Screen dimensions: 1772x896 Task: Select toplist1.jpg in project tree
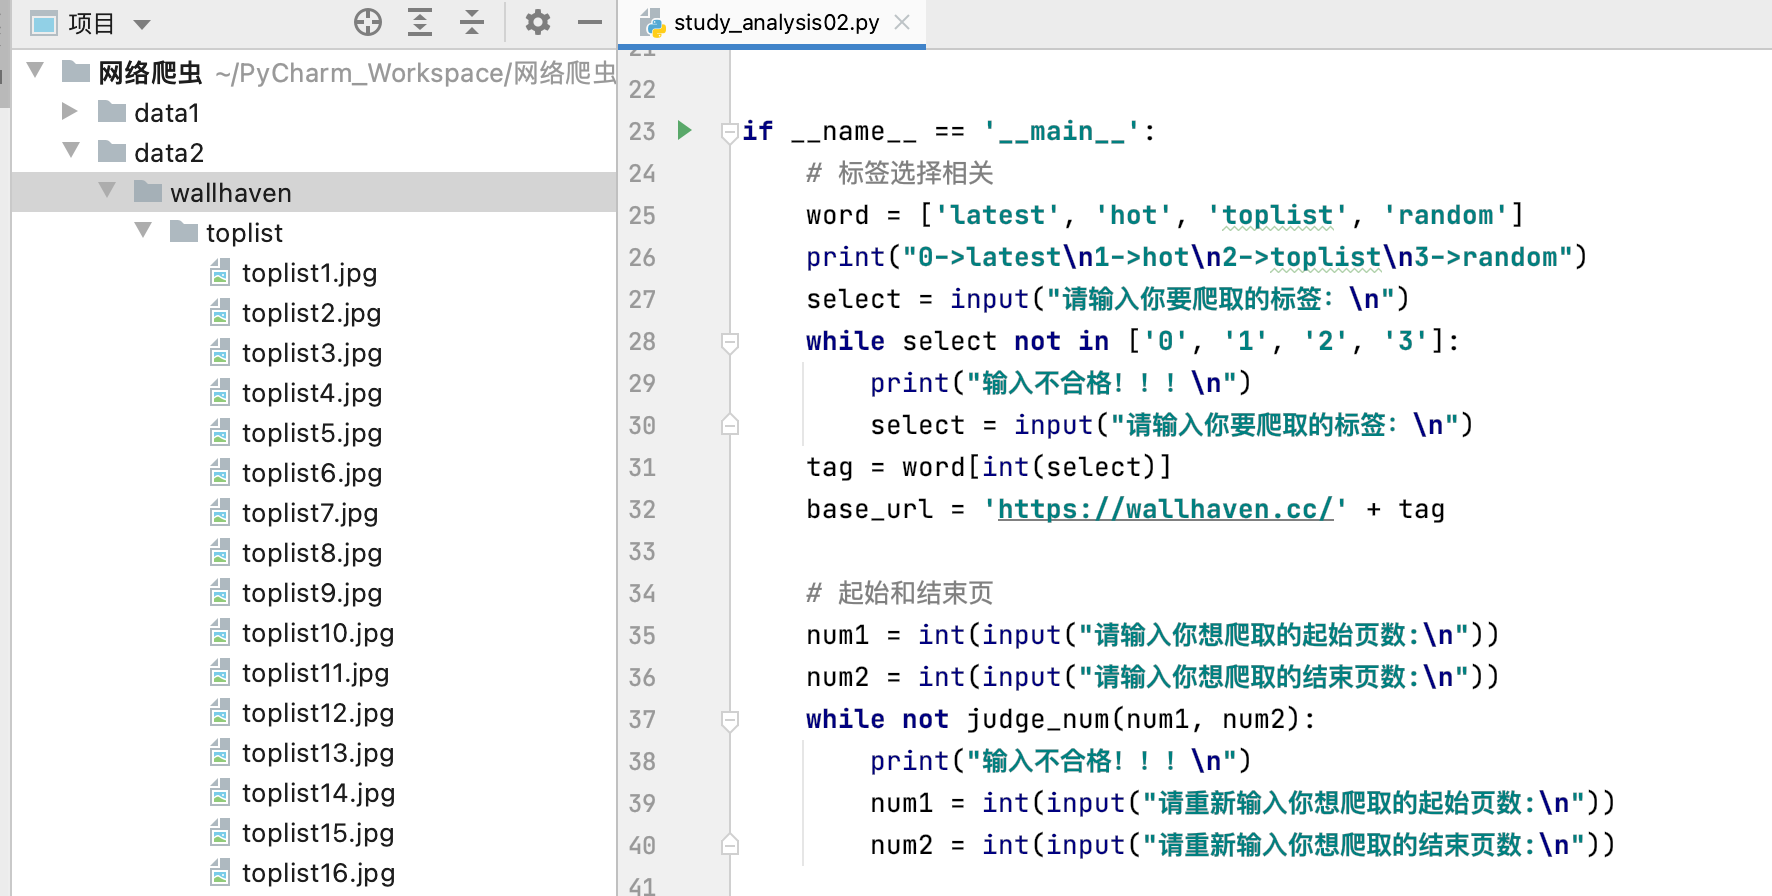tap(309, 273)
